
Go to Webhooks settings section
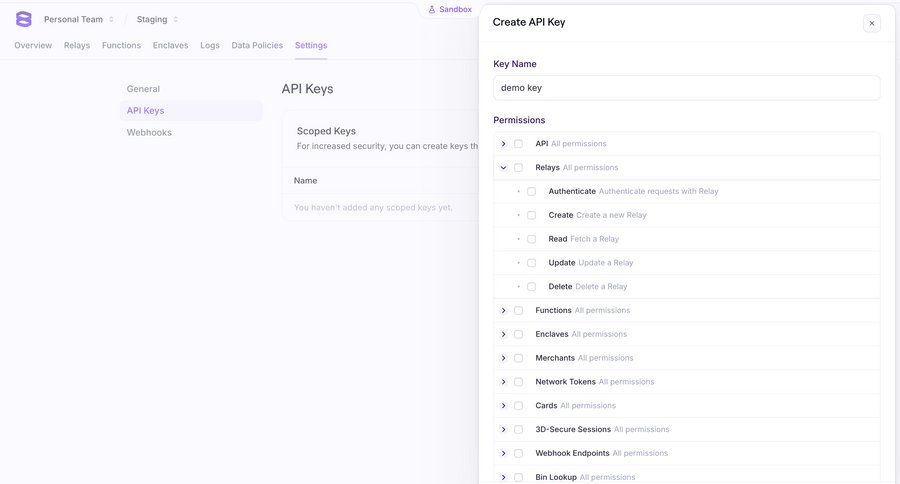(x=149, y=132)
